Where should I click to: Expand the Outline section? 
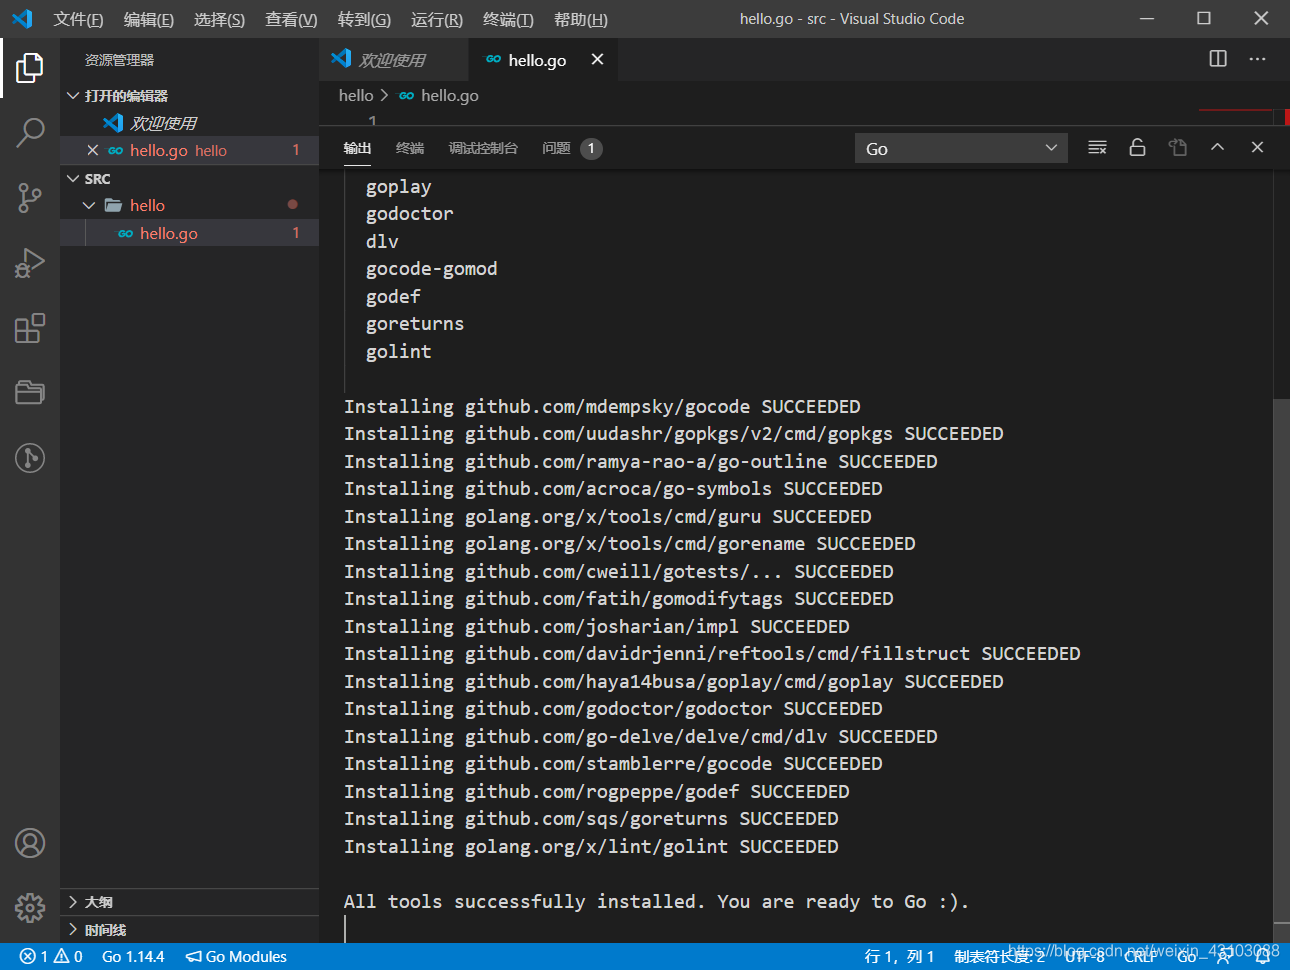tap(189, 902)
